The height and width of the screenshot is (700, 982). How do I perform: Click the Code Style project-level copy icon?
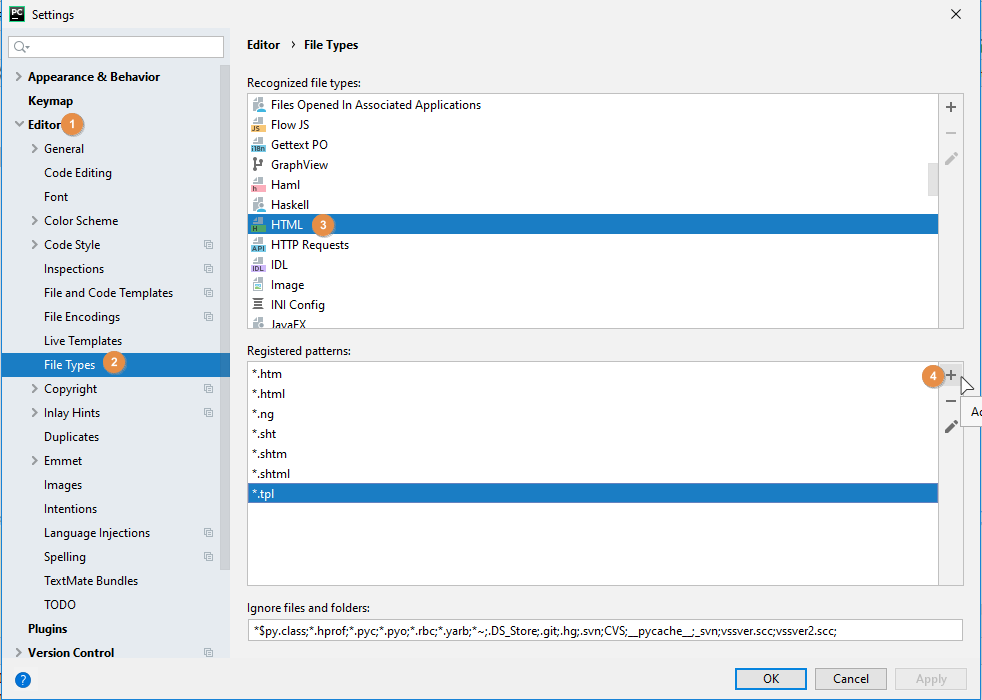(209, 245)
